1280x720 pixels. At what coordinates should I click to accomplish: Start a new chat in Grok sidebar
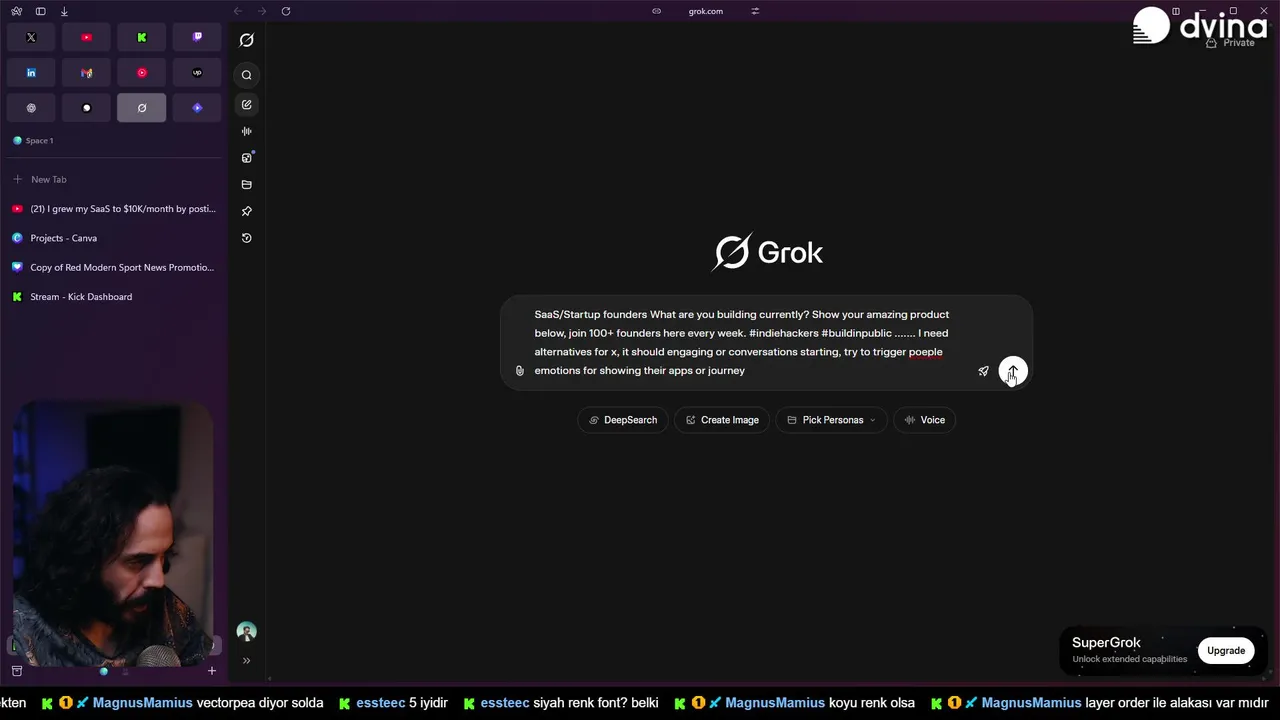[x=247, y=104]
